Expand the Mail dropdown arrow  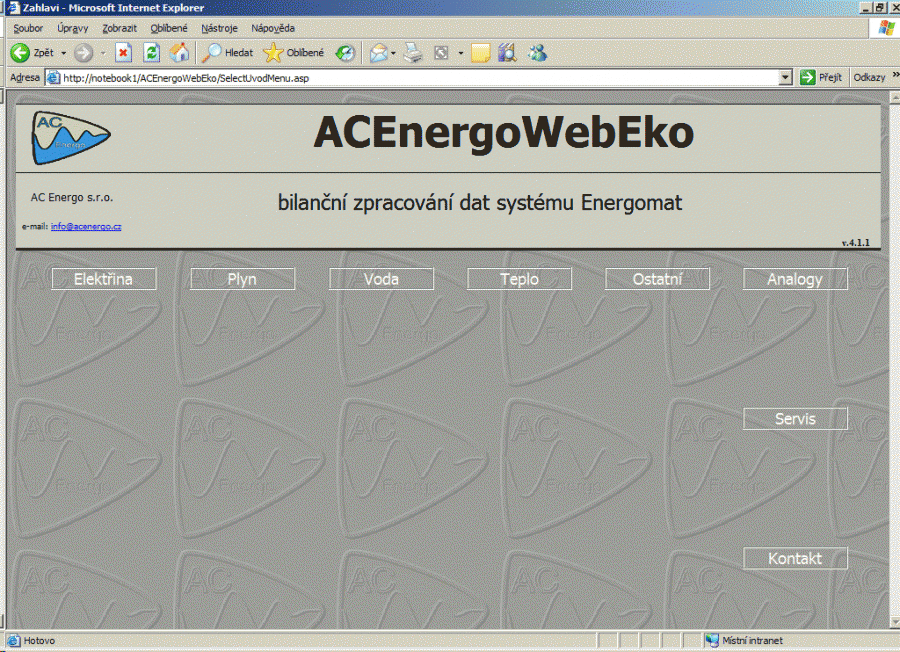pyautogui.click(x=393, y=53)
